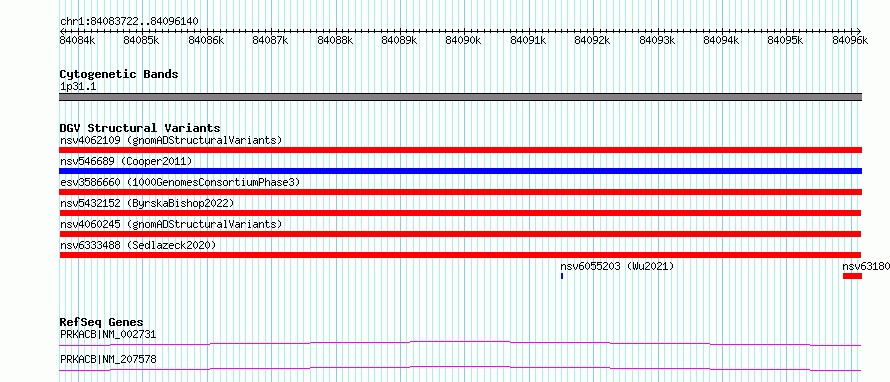Open nsv5432152 ByrskaBishop2022 variant label

coord(147,203)
